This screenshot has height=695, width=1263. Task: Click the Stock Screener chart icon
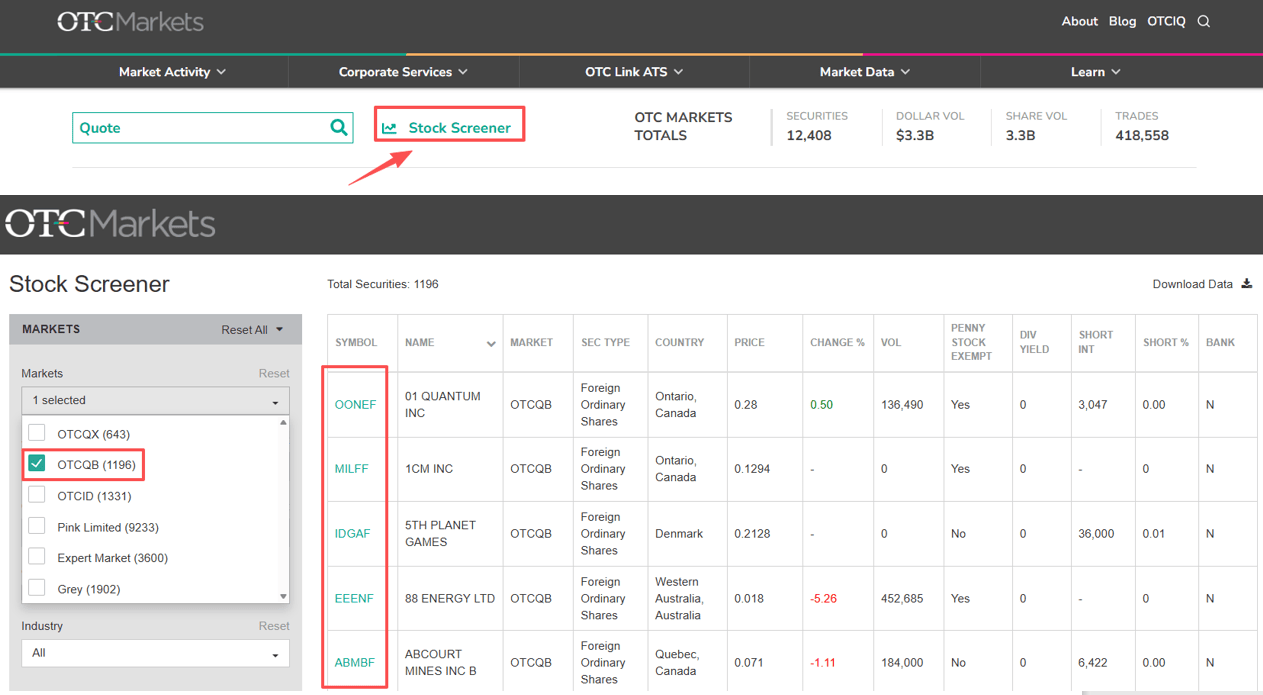[x=389, y=128]
